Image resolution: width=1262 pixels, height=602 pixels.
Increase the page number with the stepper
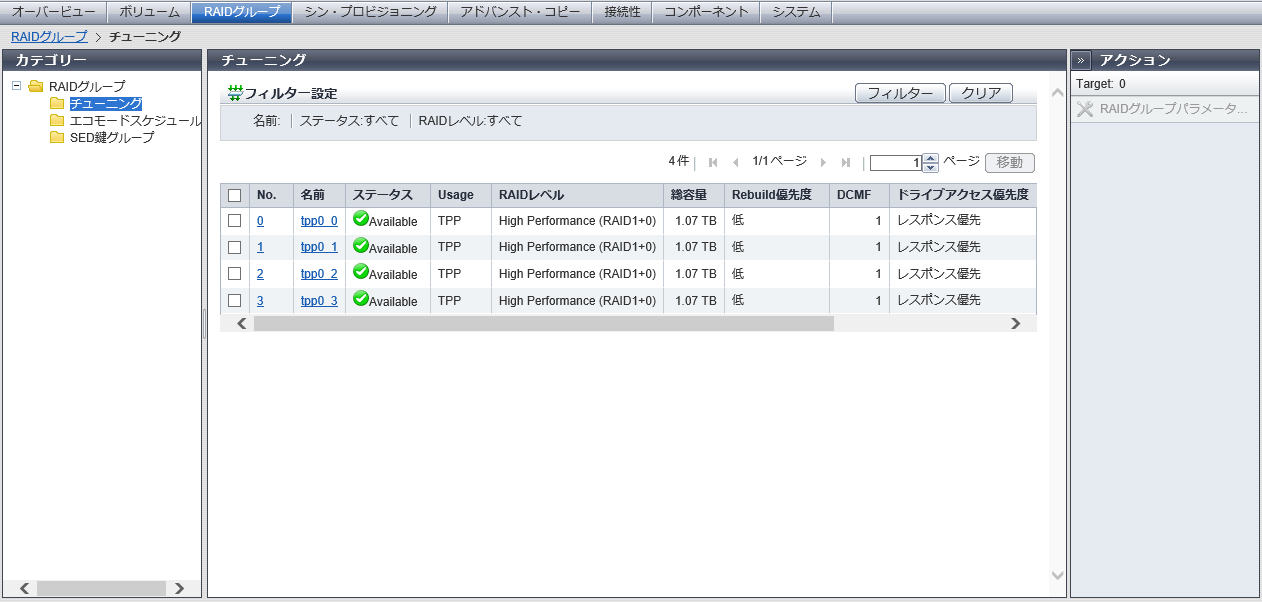(x=931, y=158)
